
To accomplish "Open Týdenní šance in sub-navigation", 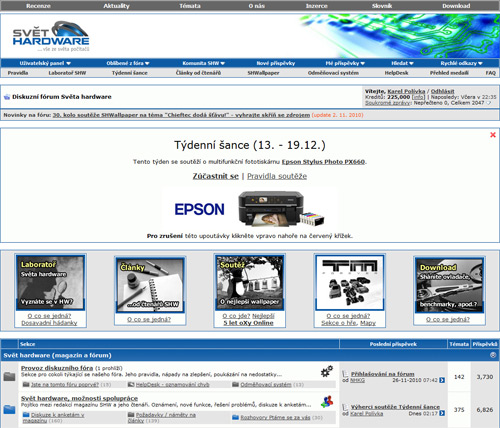I will click(x=130, y=73).
